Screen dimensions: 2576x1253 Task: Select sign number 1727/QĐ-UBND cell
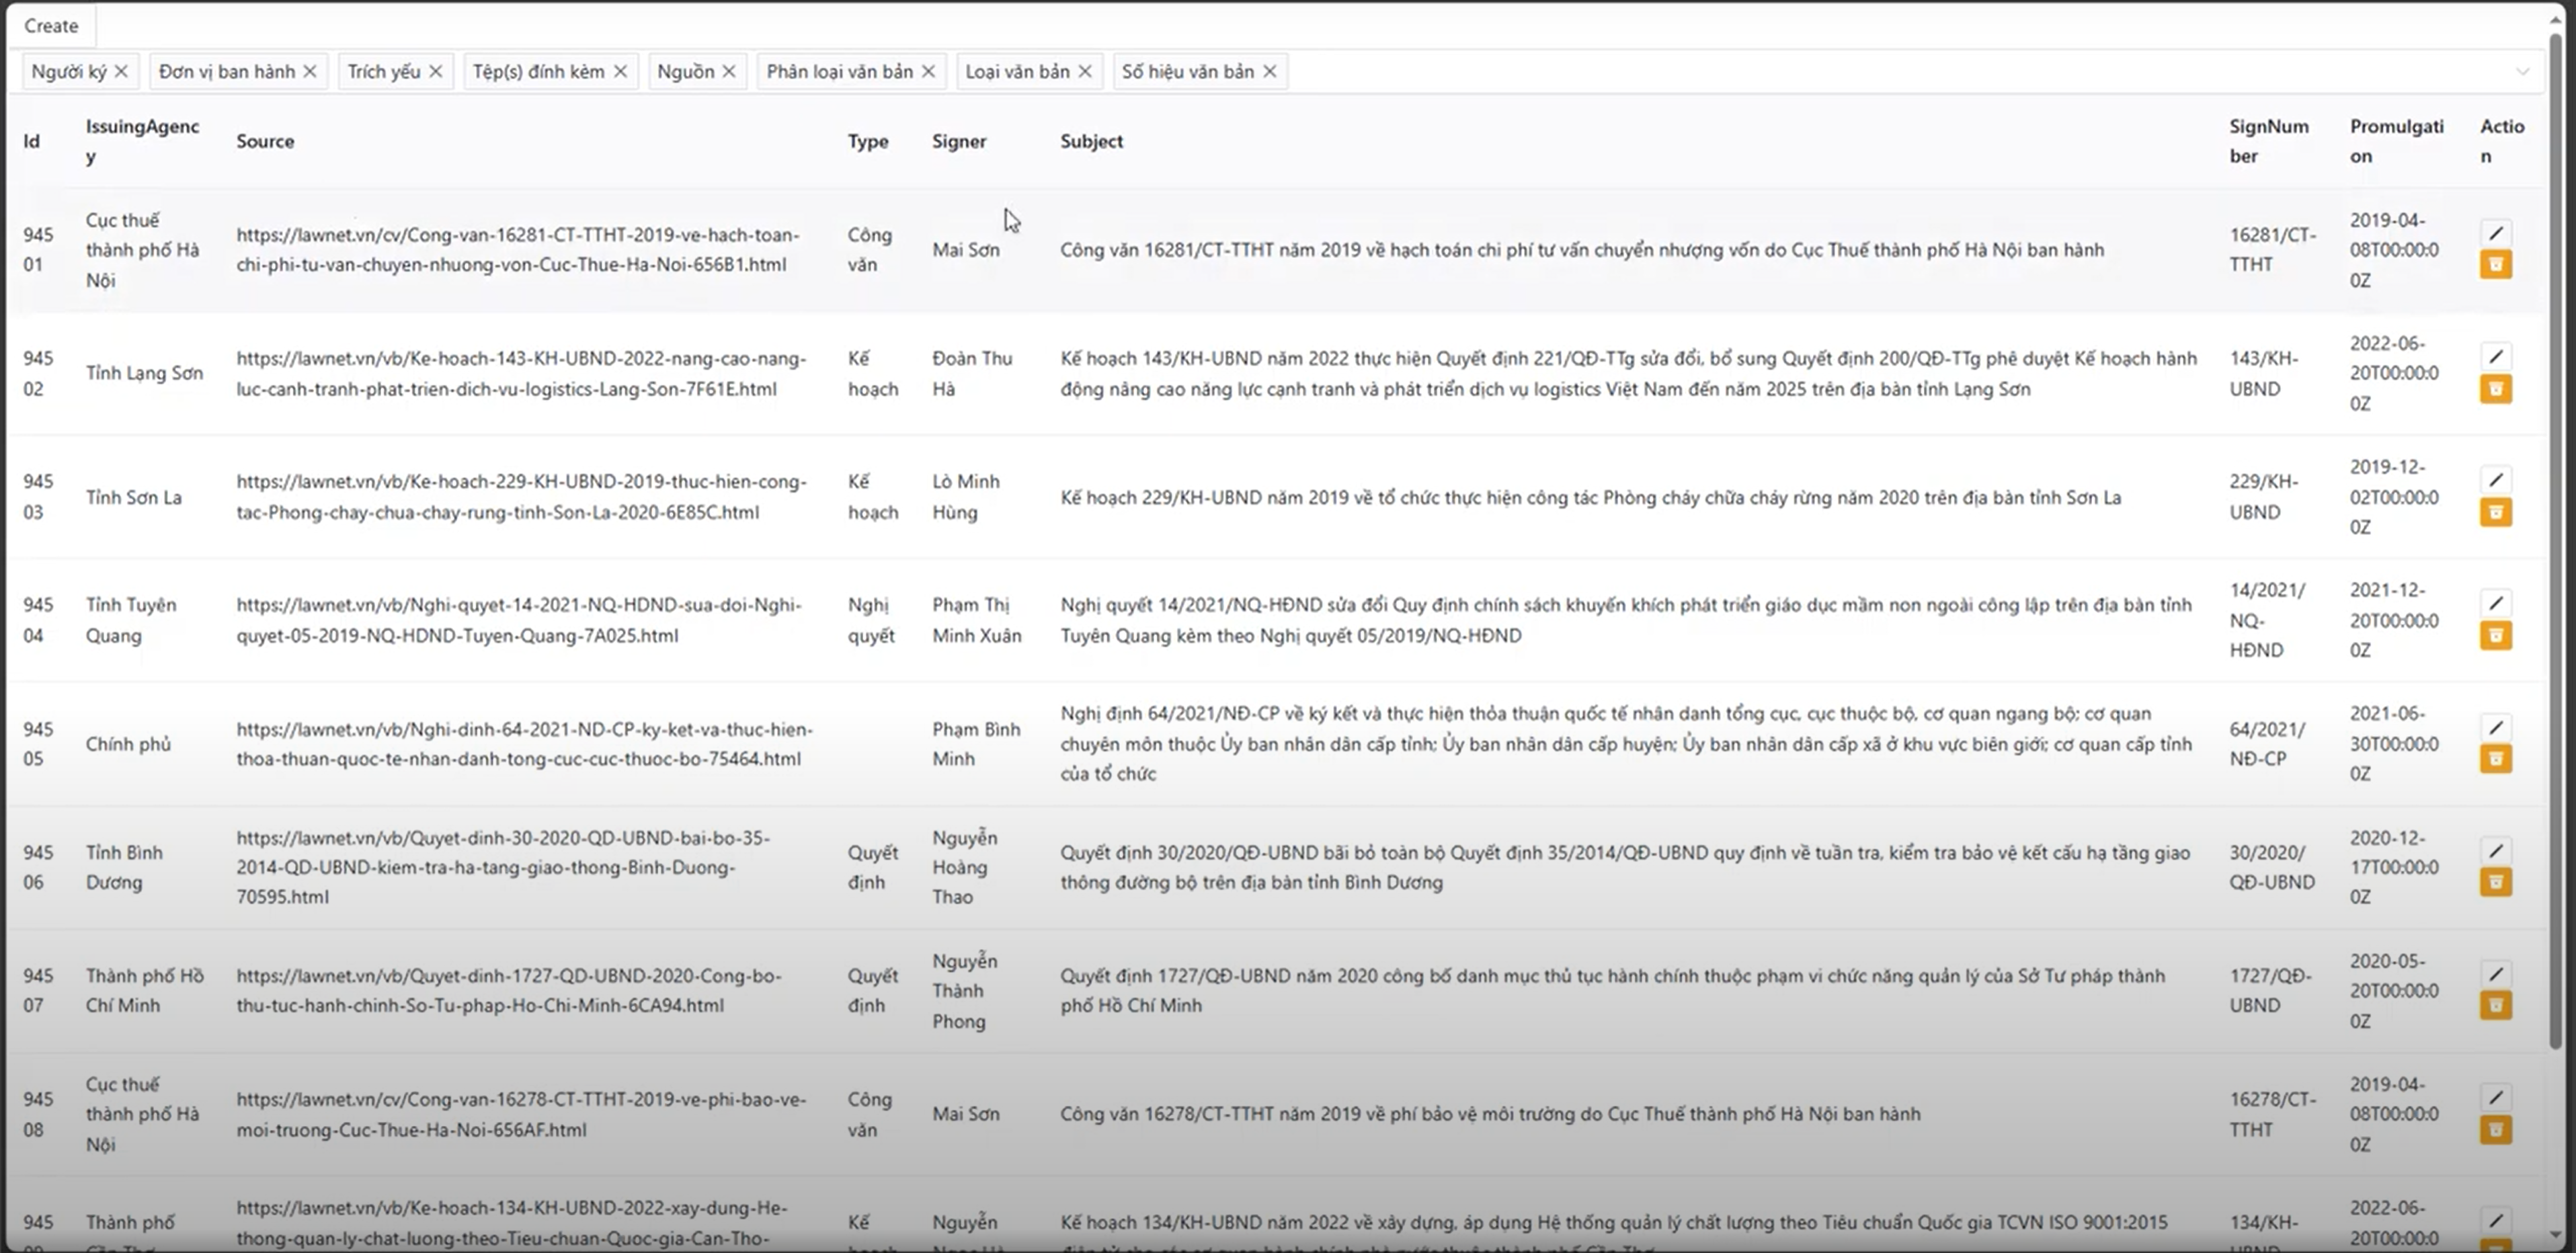(2270, 990)
